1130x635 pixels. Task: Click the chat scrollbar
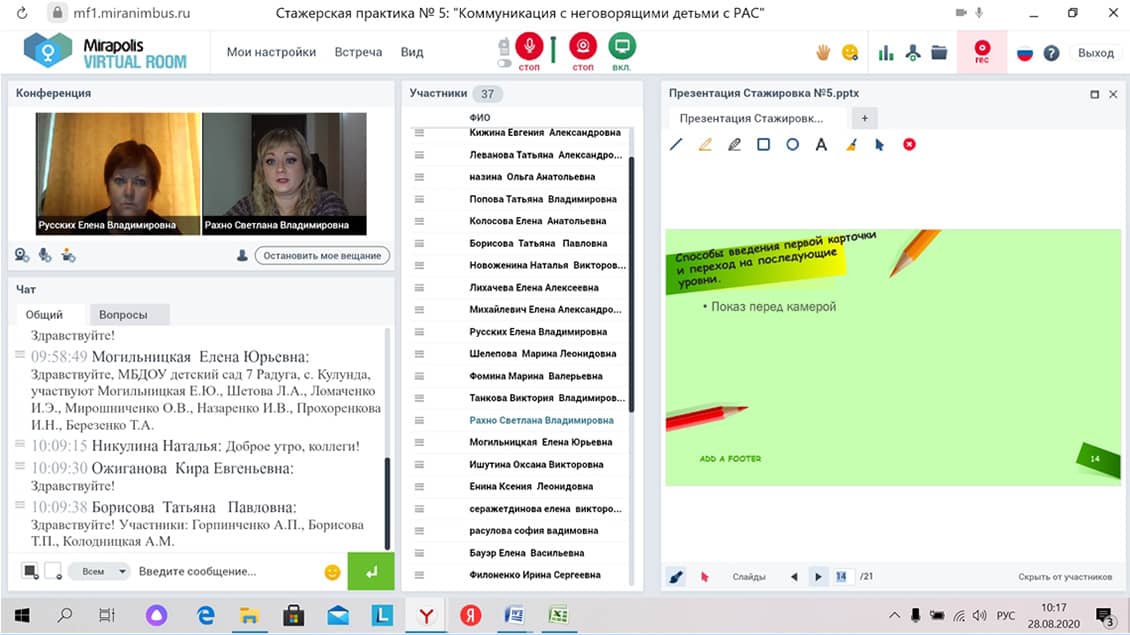(x=387, y=504)
